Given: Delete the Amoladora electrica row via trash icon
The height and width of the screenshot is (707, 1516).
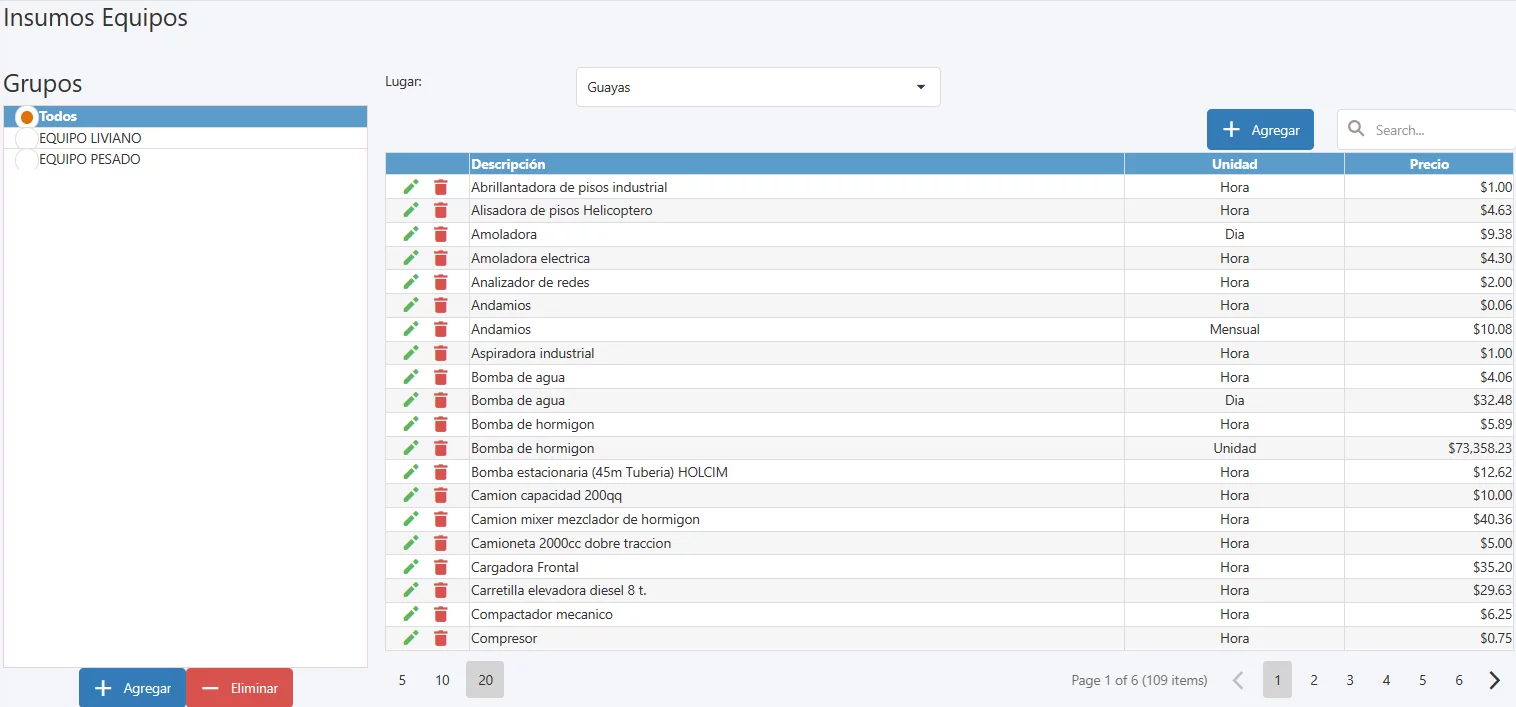Looking at the screenshot, I should [441, 258].
